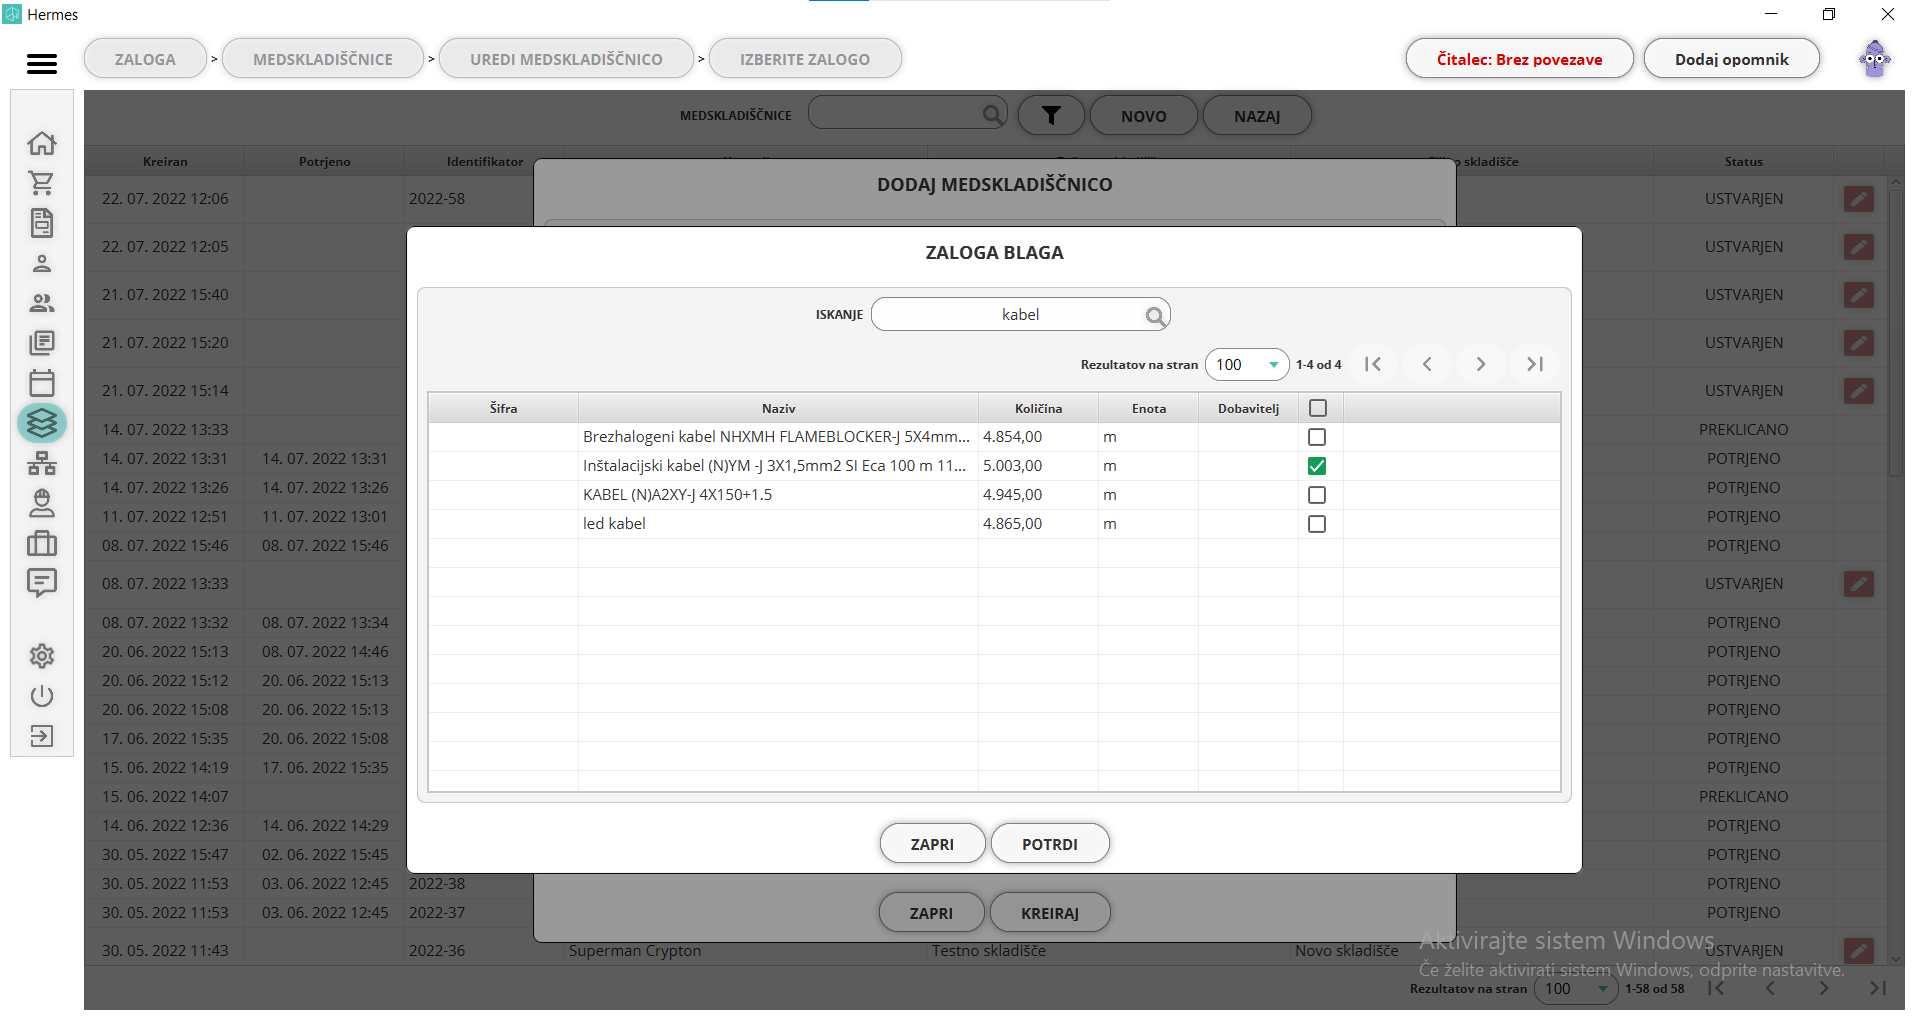The image size is (1920, 1027).
Task: Go to ZALOGA breadcrumb
Action: pyautogui.click(x=145, y=59)
